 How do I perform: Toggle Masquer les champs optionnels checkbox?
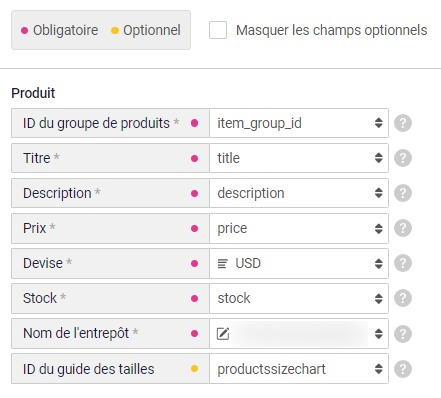[x=218, y=30]
